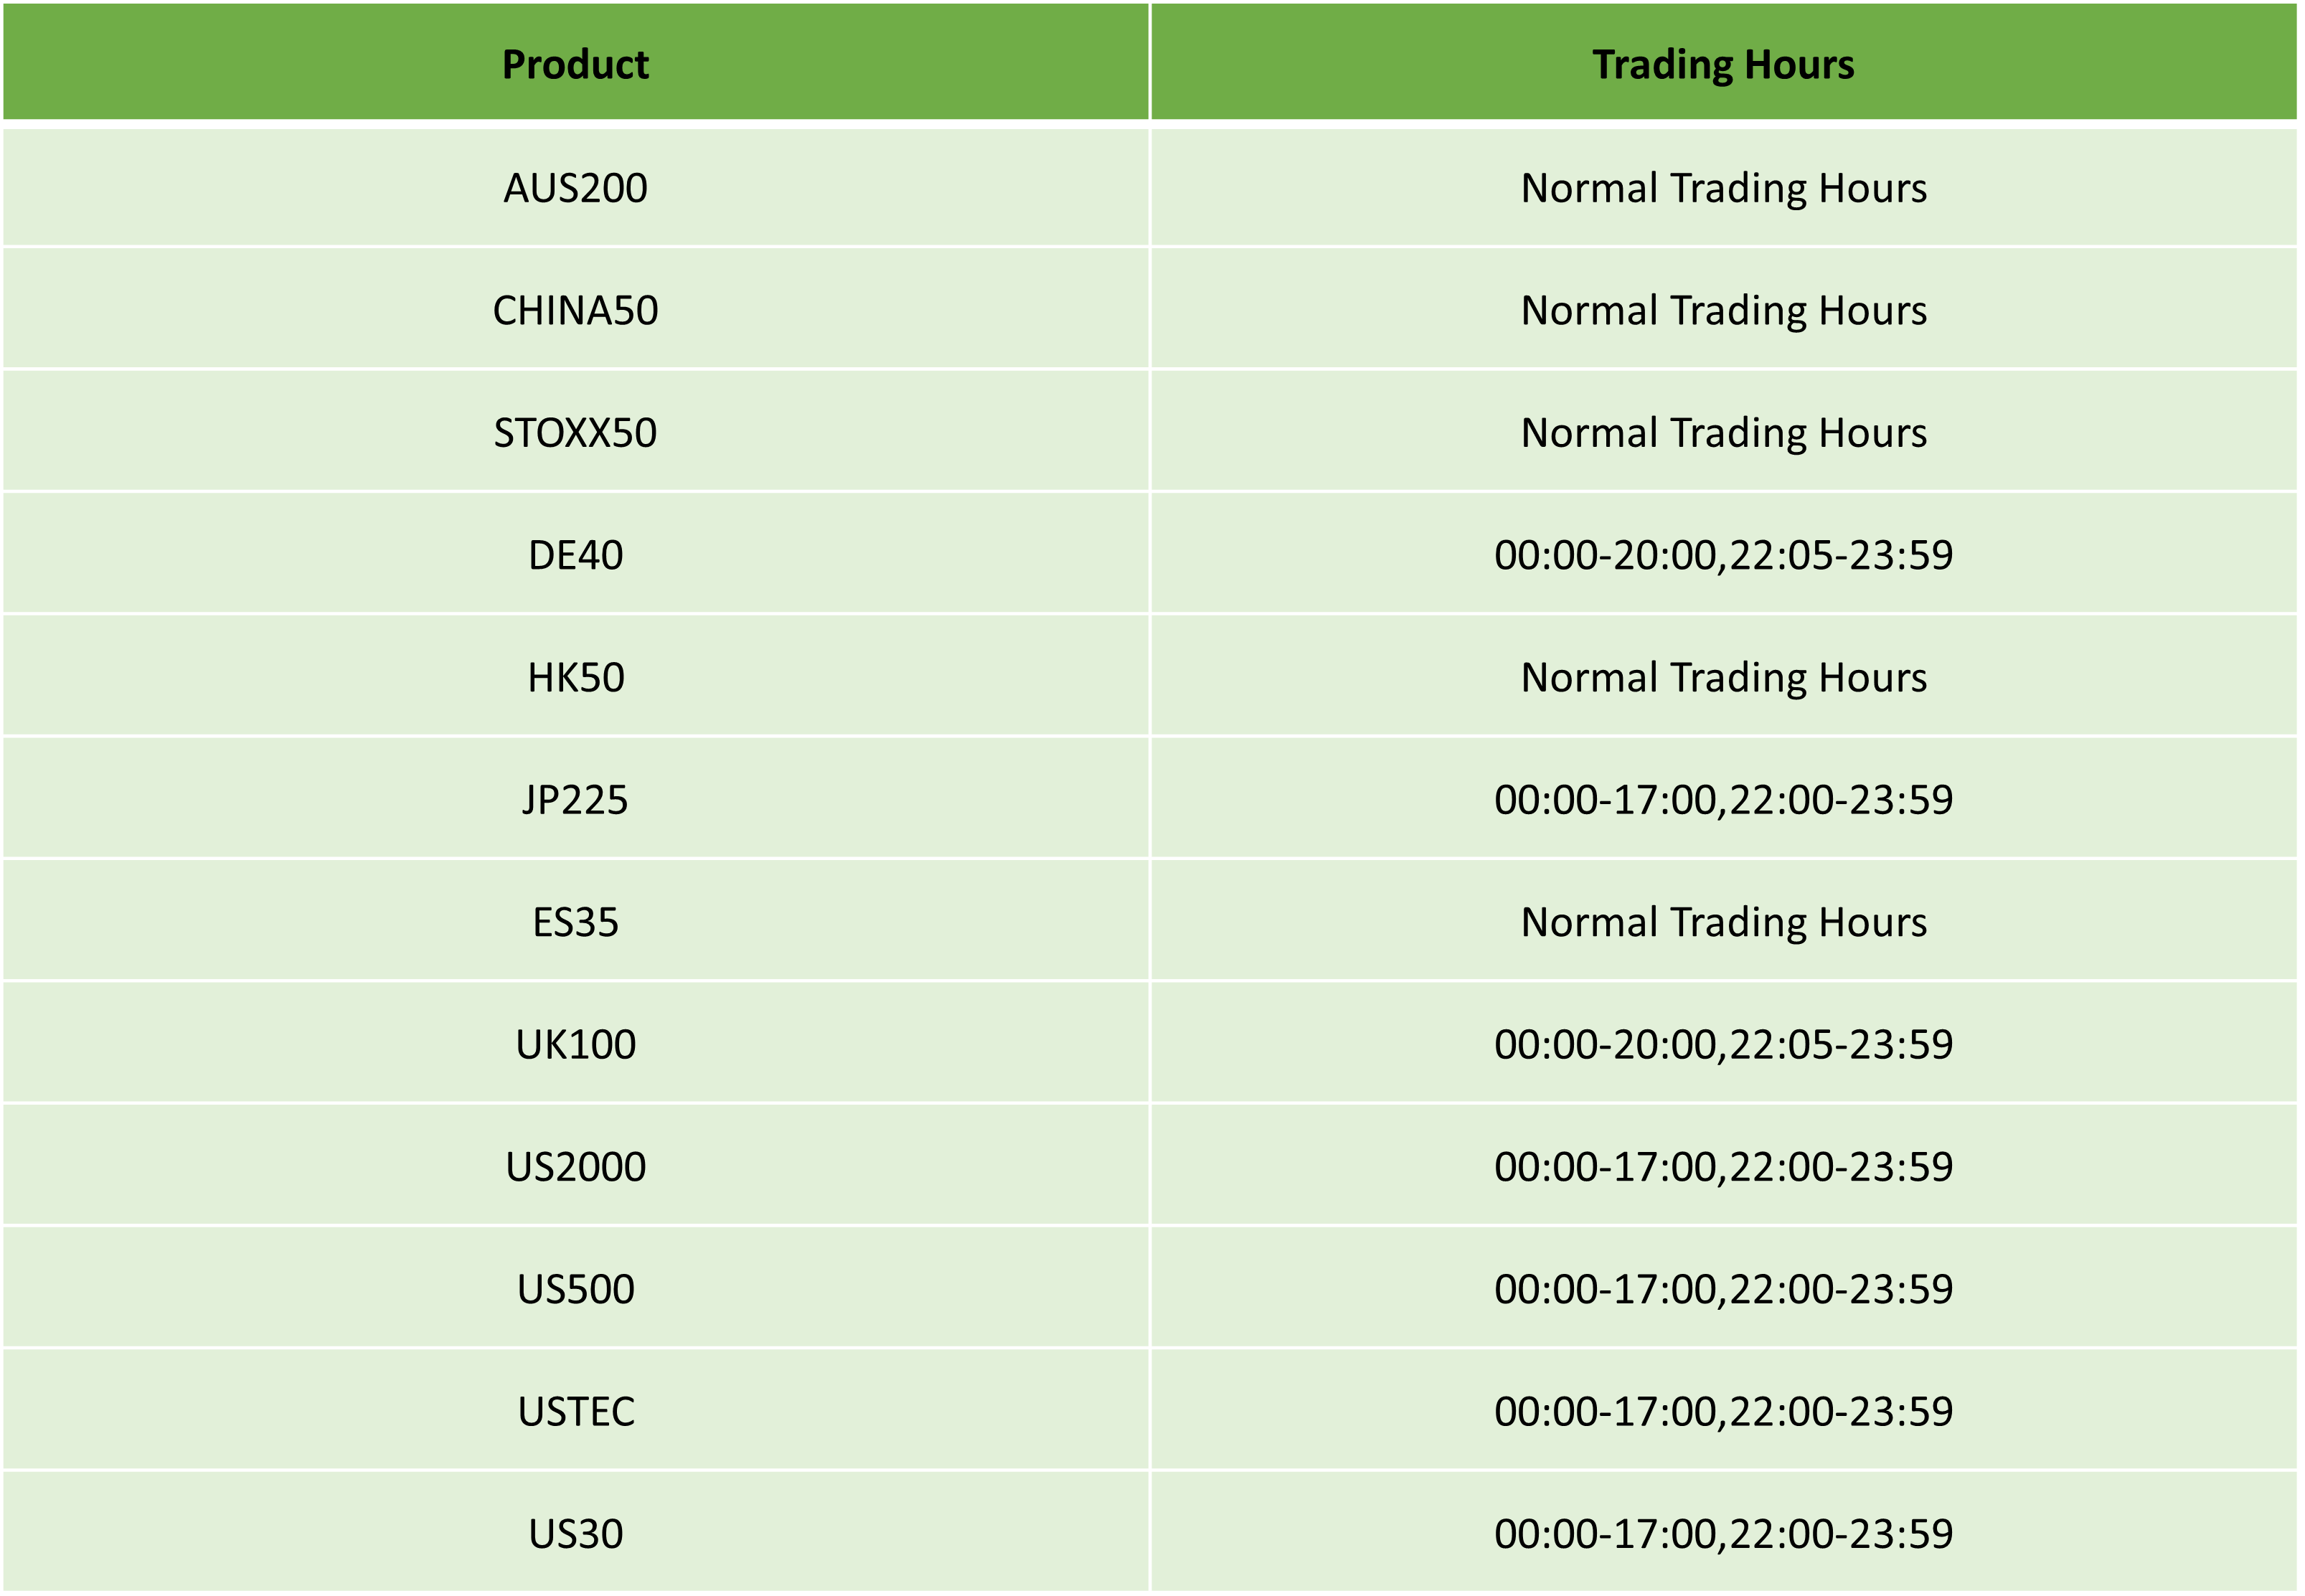2305x1596 pixels.
Task: Select the ES35 product cell
Action: [576, 922]
